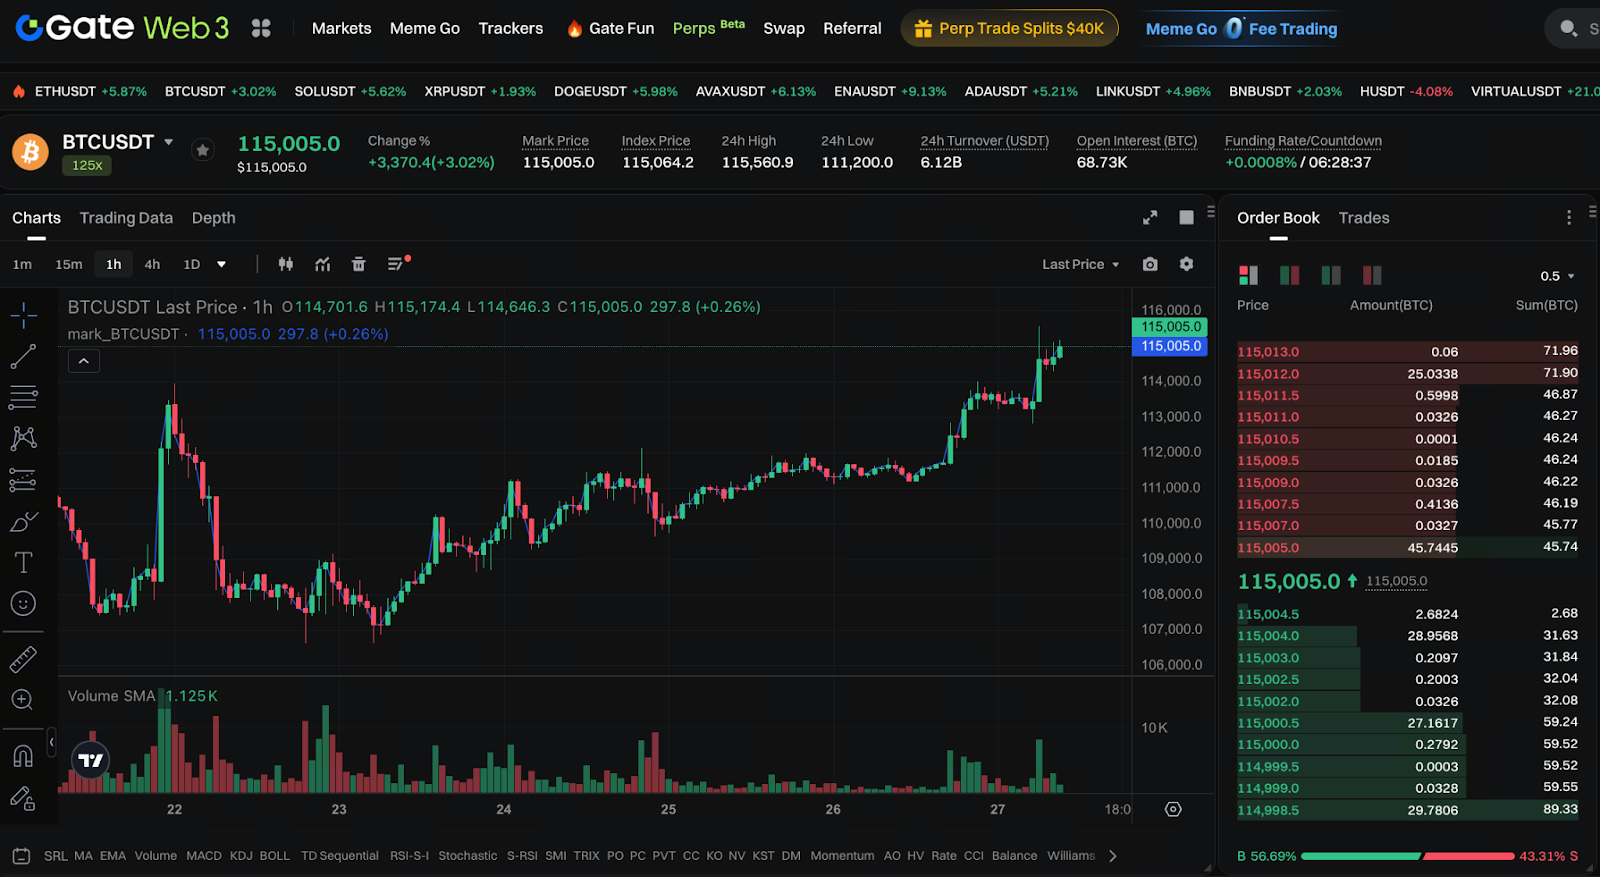Select the trend line drawing tool
The width and height of the screenshot is (1600, 877).
tap(23, 357)
